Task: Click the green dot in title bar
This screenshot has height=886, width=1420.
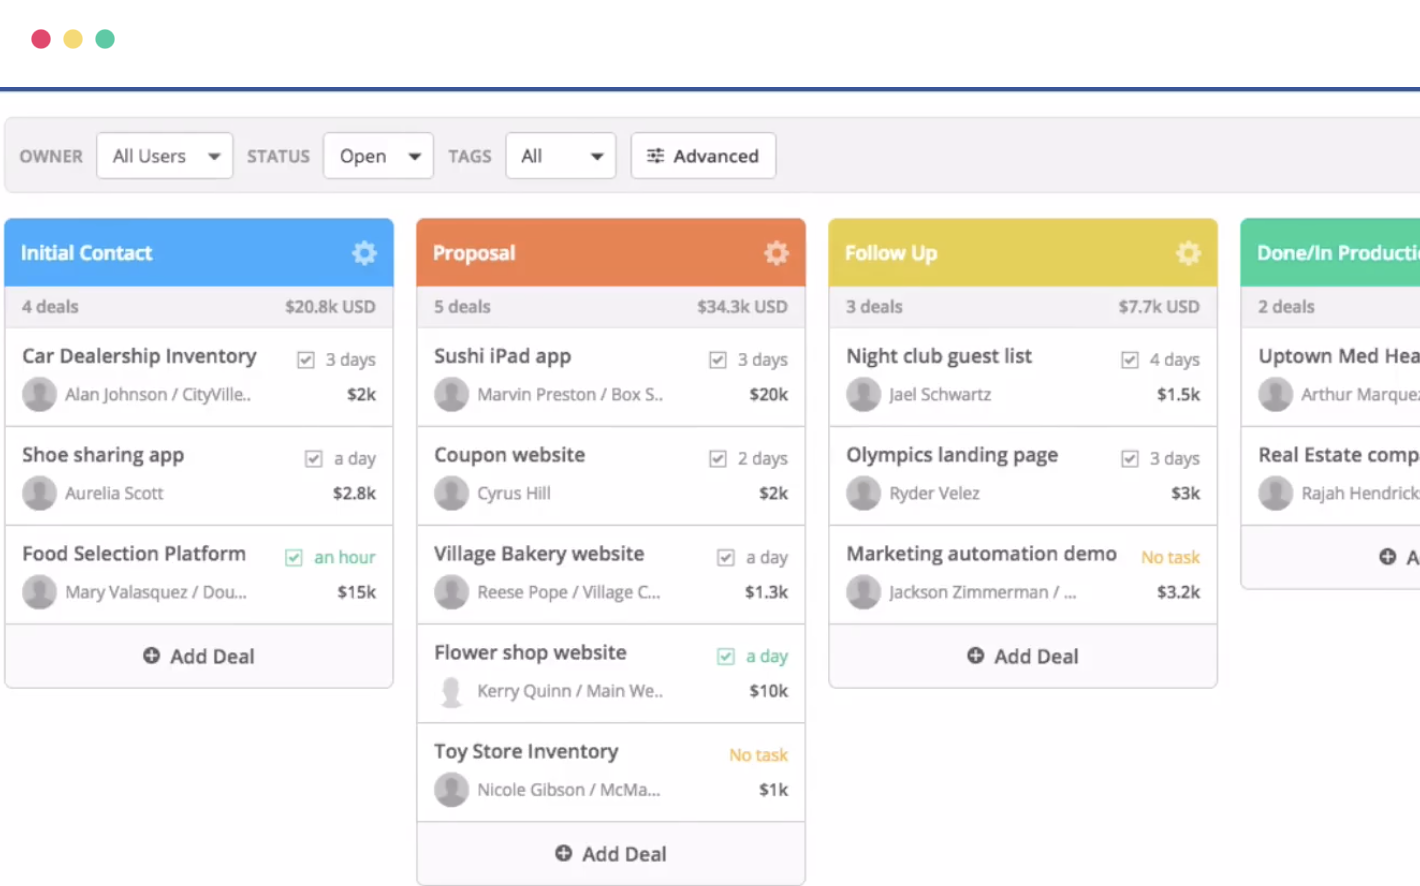Action: pos(105,39)
